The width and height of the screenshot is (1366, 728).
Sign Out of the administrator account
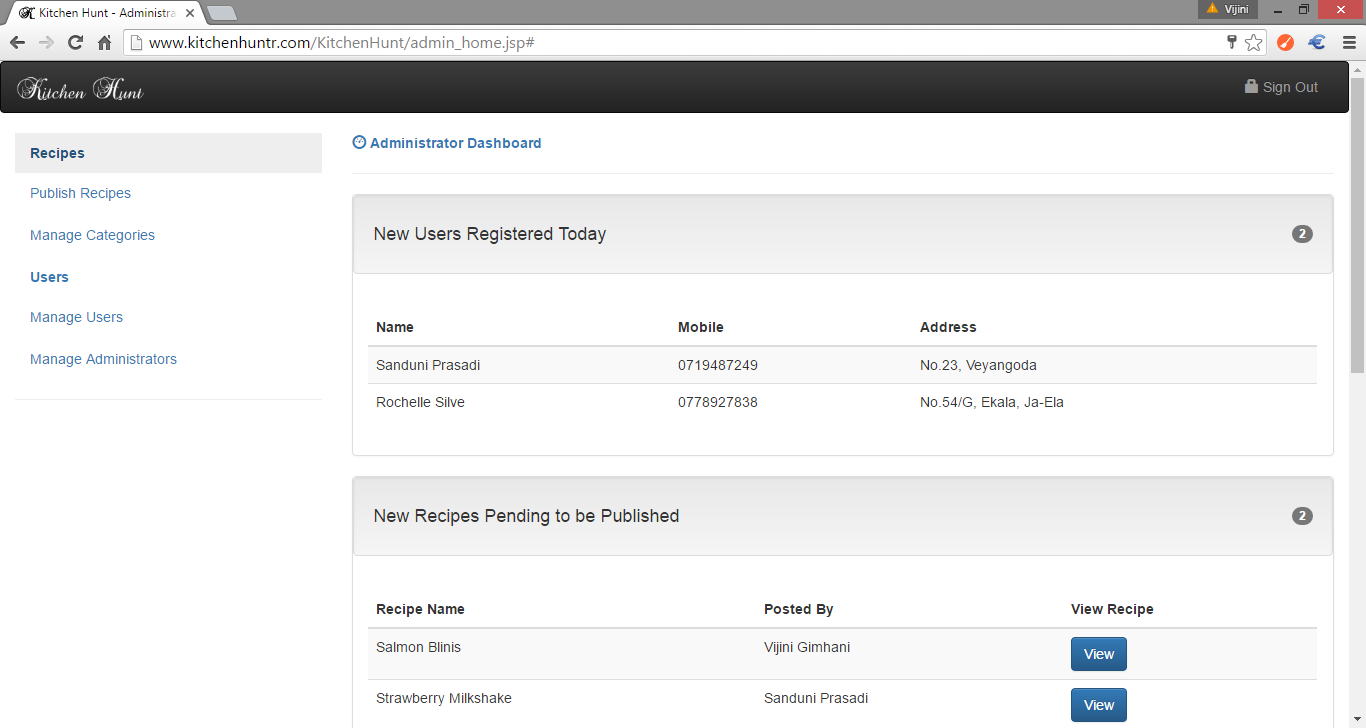pyautogui.click(x=1281, y=87)
